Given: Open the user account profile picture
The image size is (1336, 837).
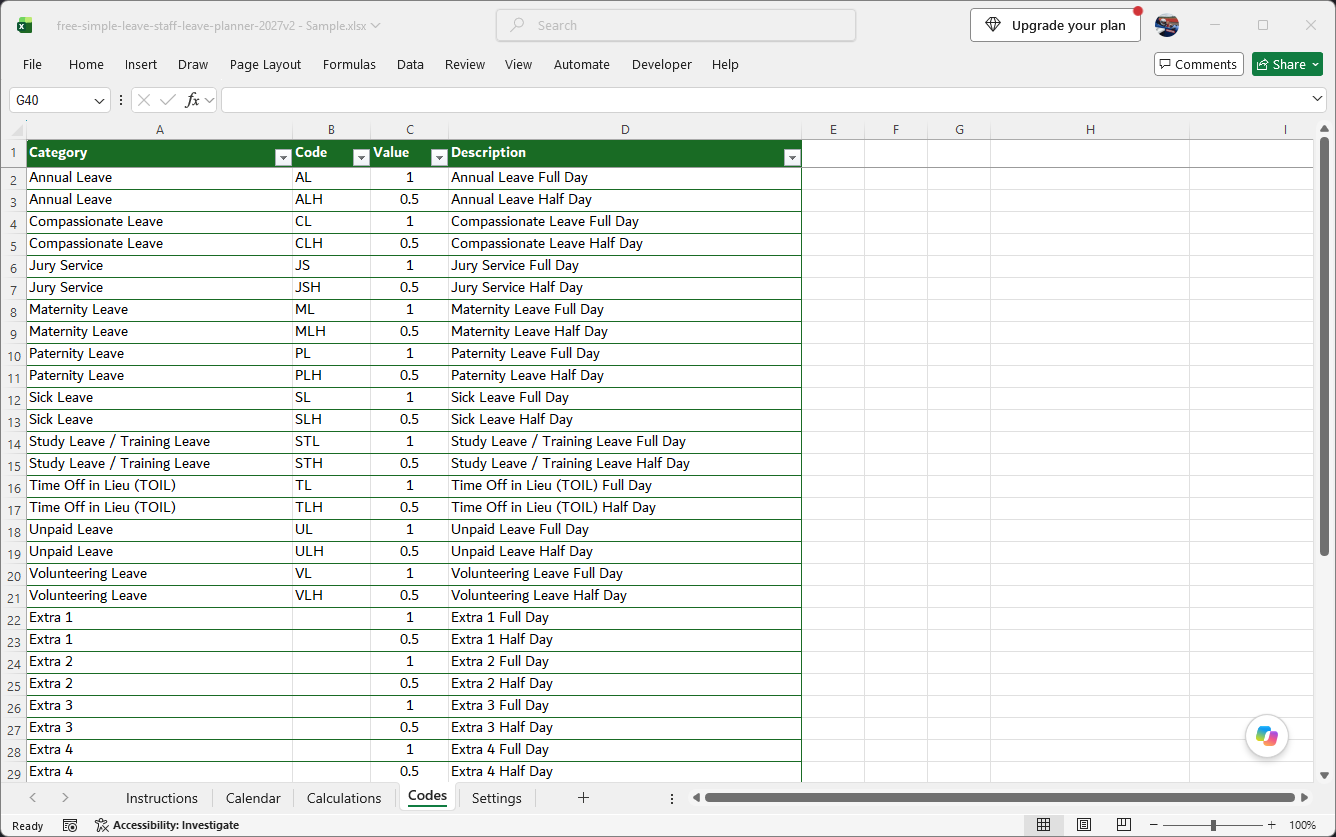Looking at the screenshot, I should coord(1167,25).
